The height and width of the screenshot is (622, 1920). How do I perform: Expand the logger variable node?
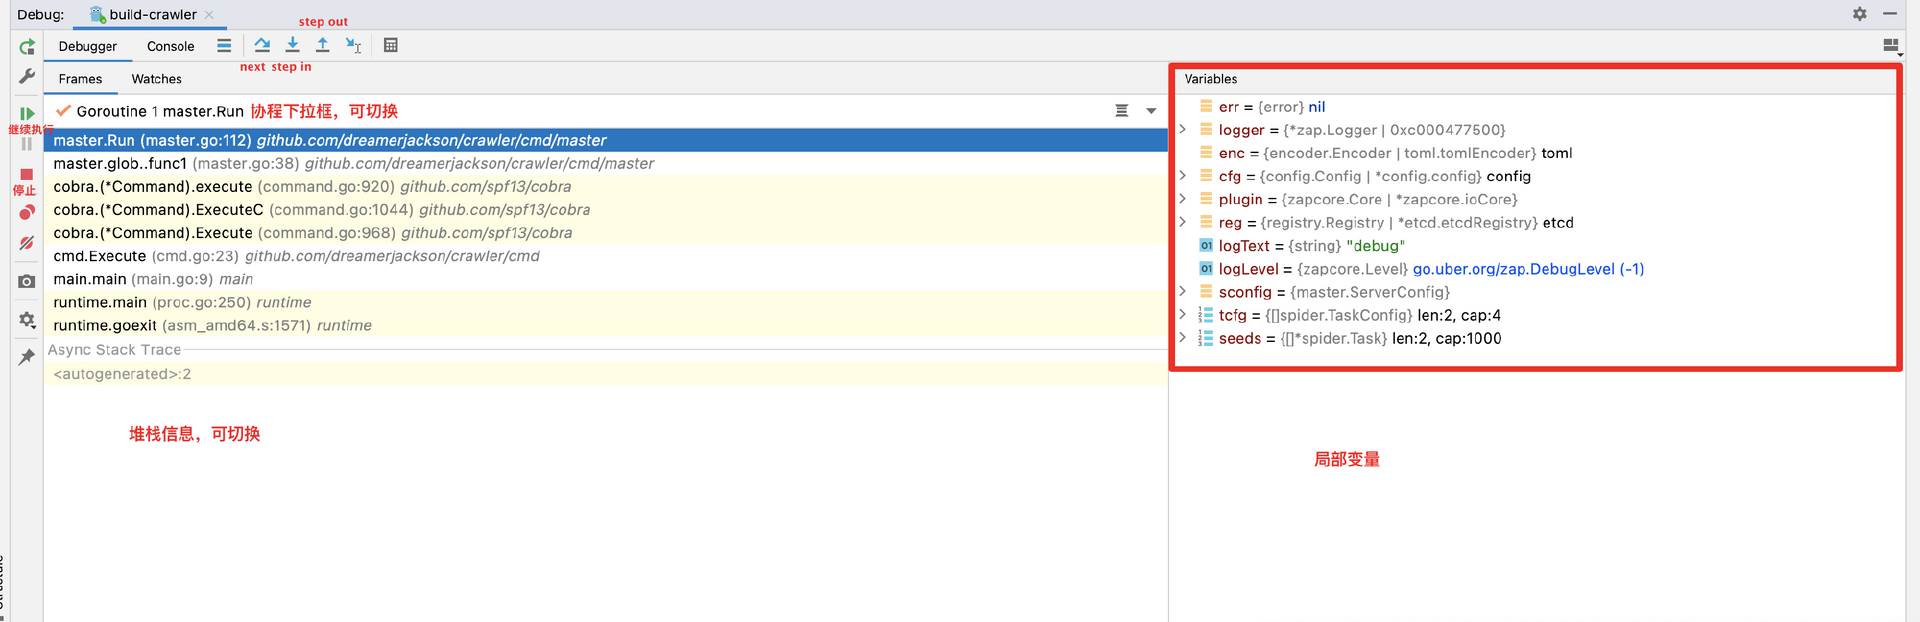point(1183,130)
